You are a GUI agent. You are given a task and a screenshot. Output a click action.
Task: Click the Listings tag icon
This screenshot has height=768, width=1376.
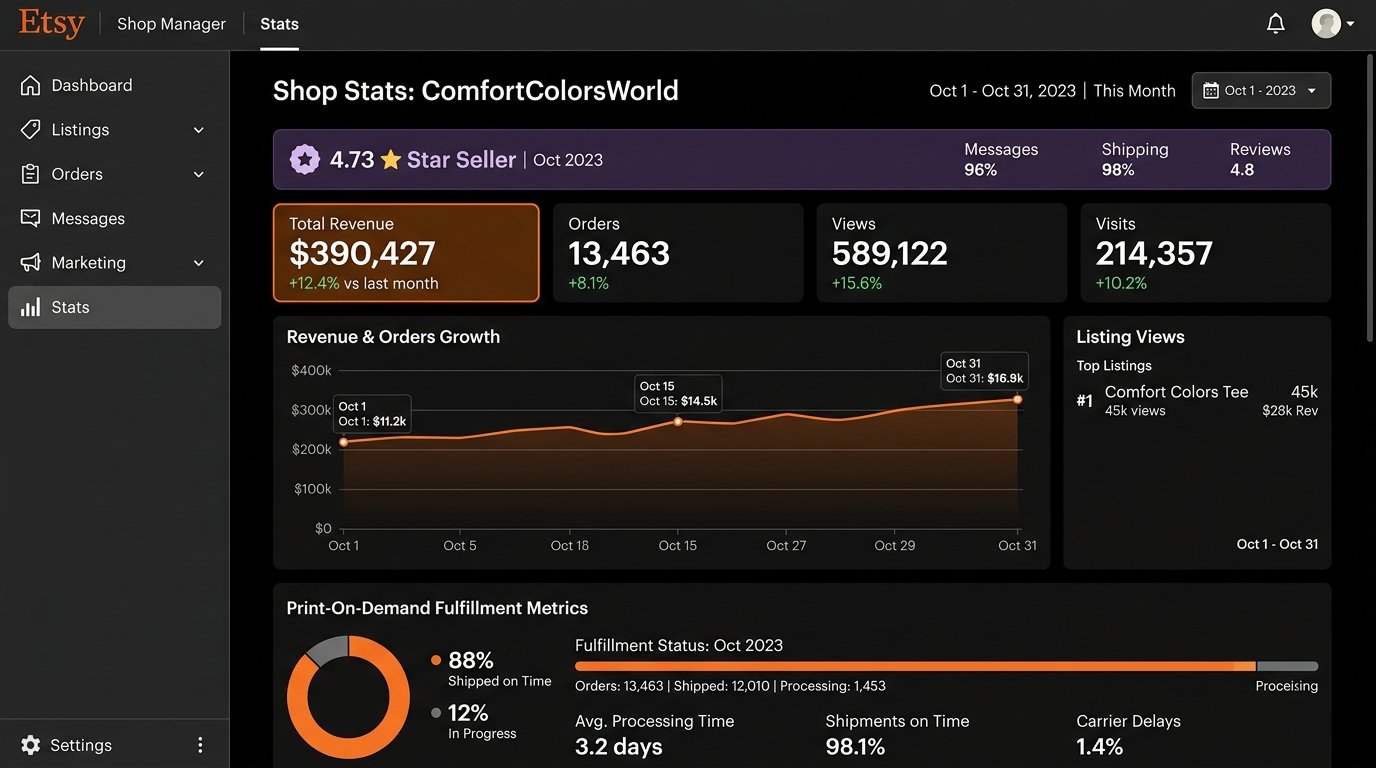click(x=31, y=129)
